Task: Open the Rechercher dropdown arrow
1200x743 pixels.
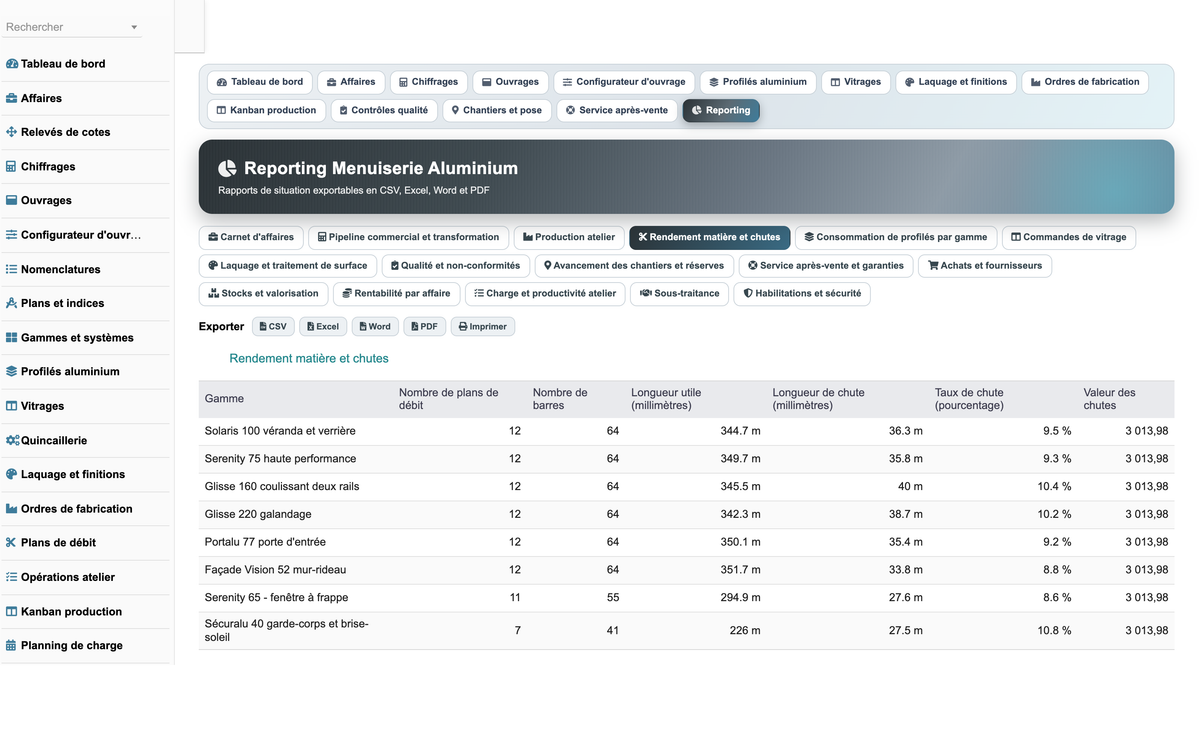Action: pyautogui.click(x=134, y=27)
